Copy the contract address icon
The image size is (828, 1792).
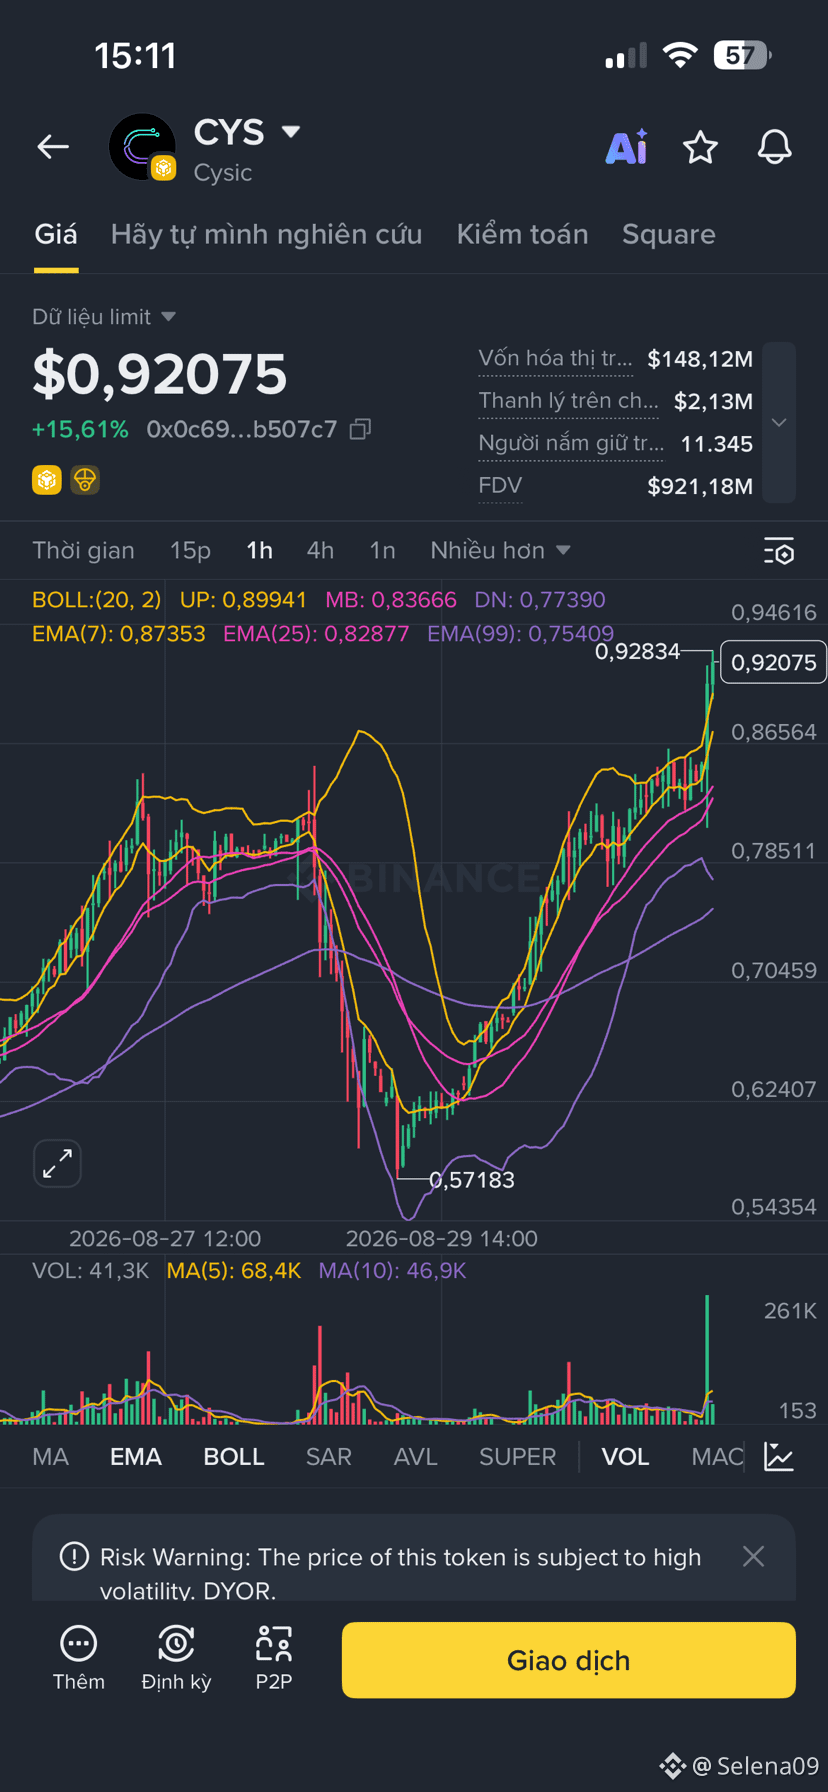[x=360, y=429]
